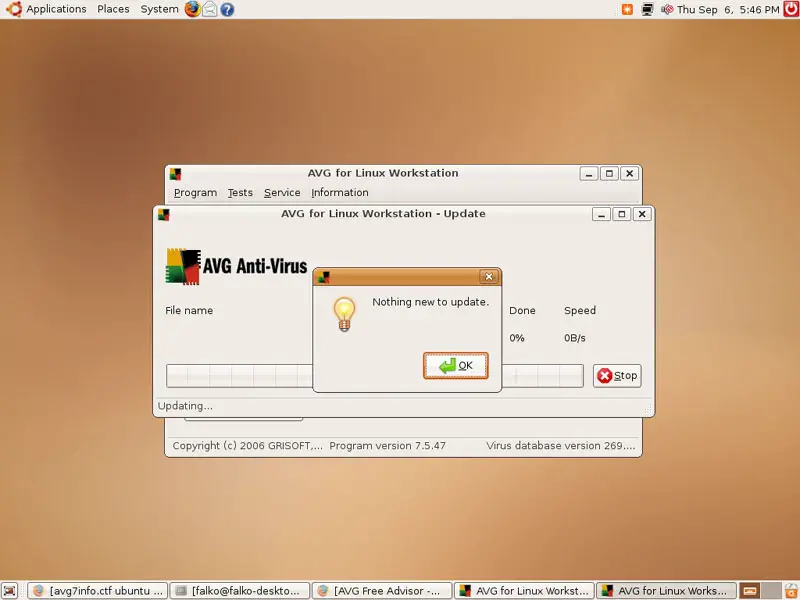Viewport: 800px width, 600px height.
Task: Switch to the '[AVG Free Advisor -...' taskbar window
Action: [382, 591]
